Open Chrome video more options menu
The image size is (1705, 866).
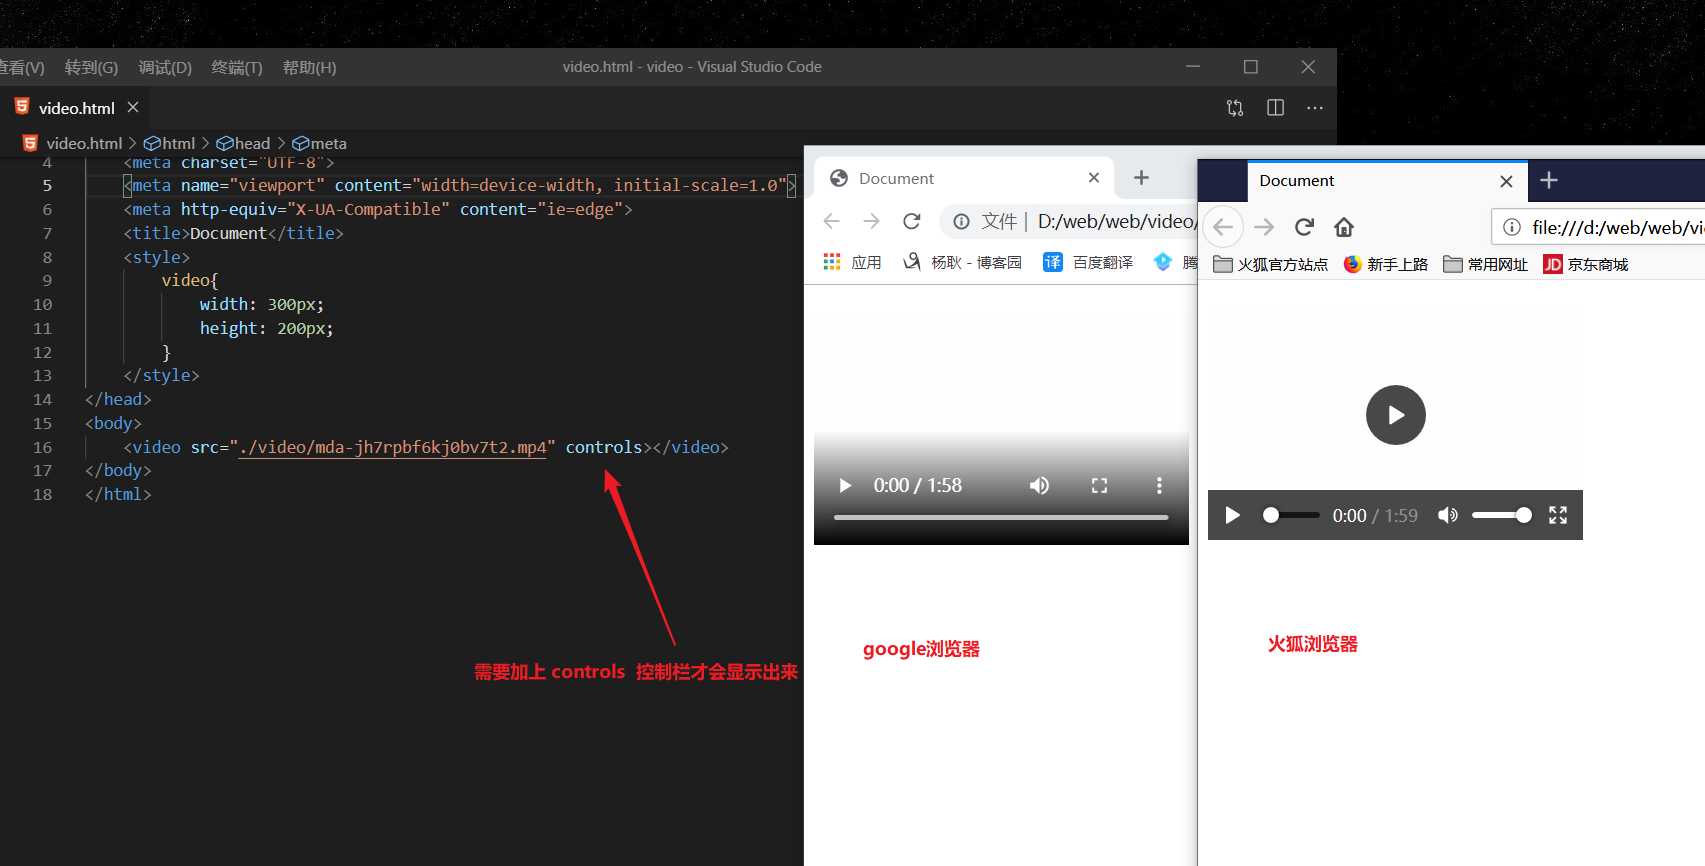point(1159,485)
